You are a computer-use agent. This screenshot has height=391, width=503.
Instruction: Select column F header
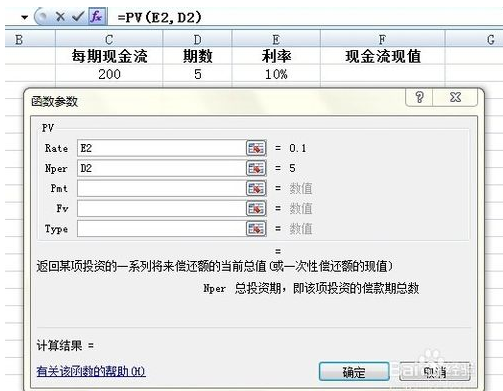383,39
